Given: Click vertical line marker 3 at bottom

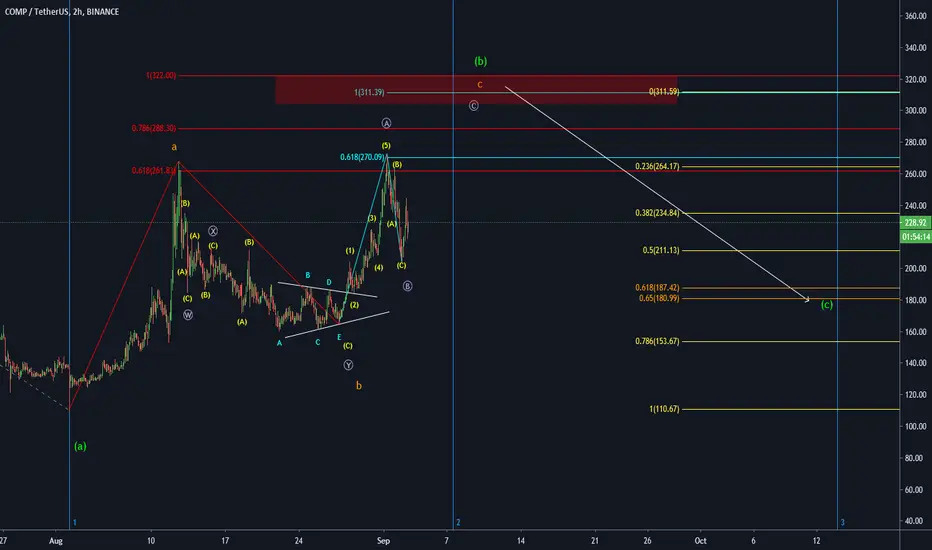Looking at the screenshot, I should pyautogui.click(x=842, y=523).
